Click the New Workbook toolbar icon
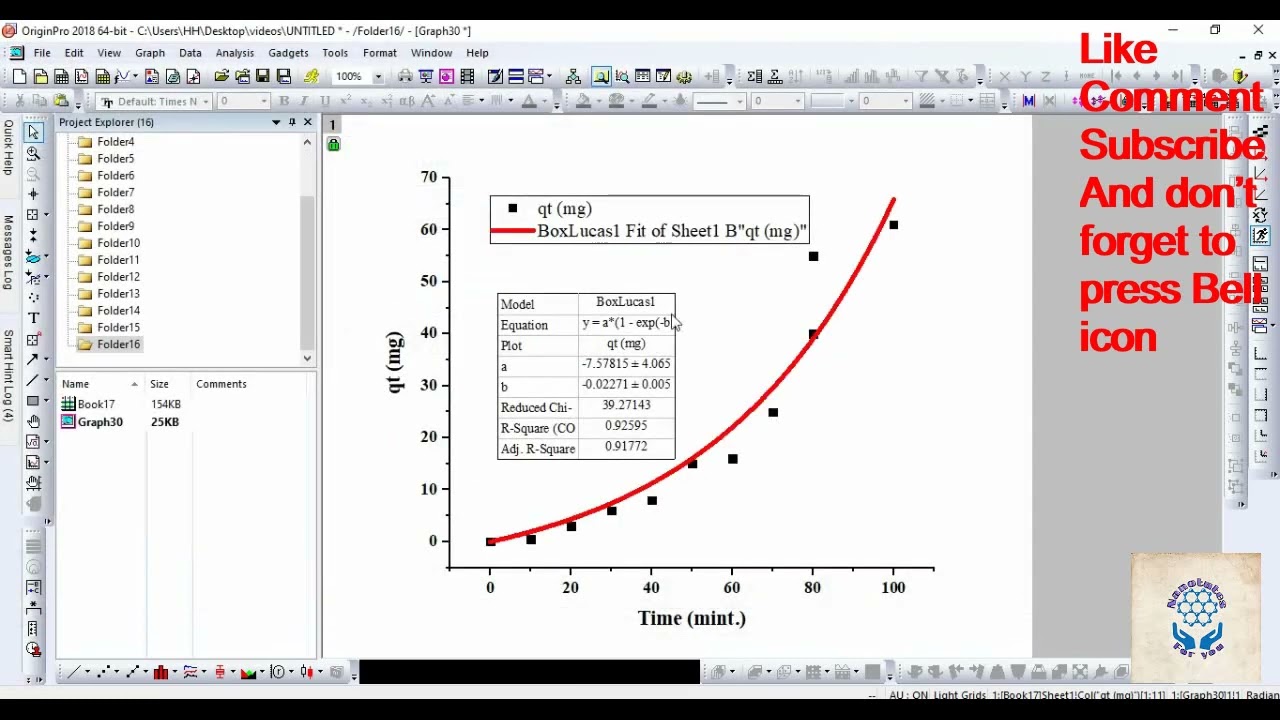 point(61,76)
